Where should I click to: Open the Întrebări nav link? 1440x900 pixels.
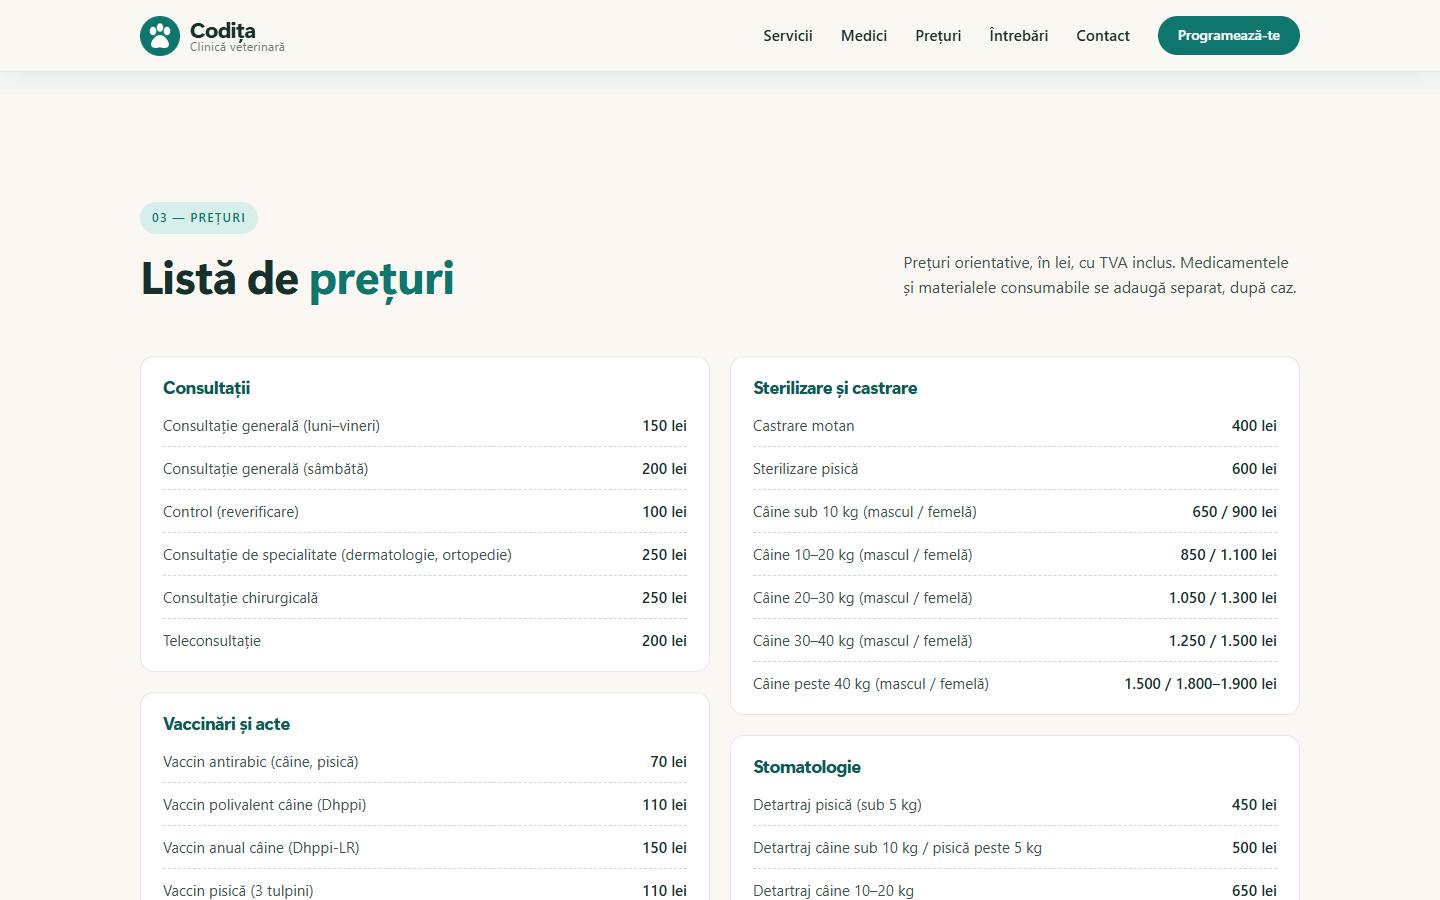[x=1019, y=36]
